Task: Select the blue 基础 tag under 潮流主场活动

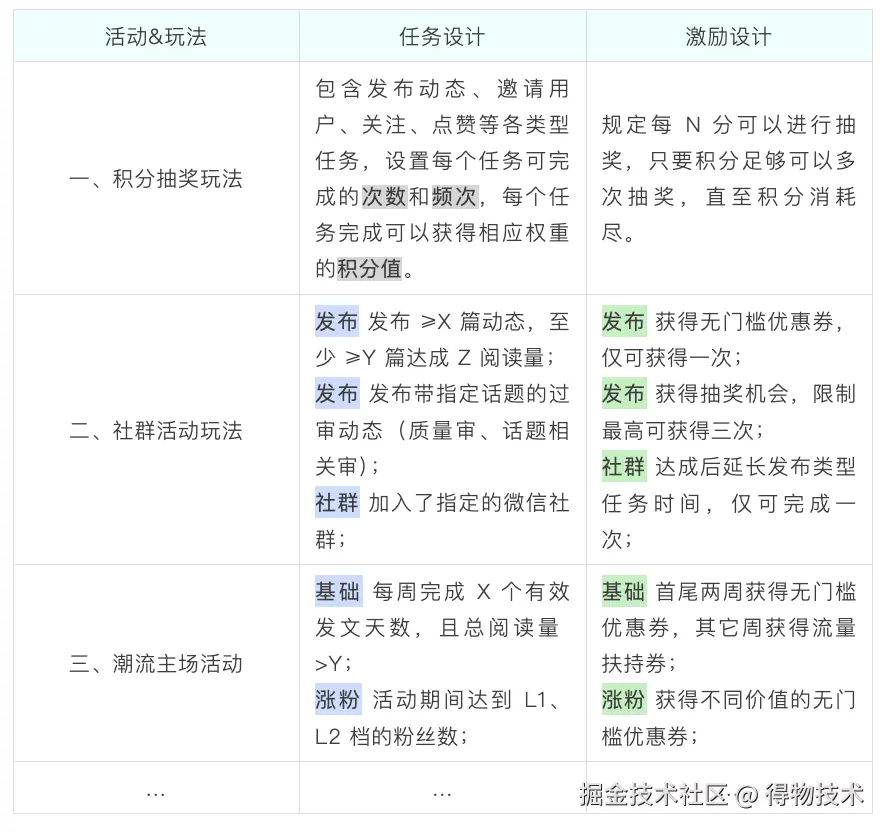Action: pos(337,592)
